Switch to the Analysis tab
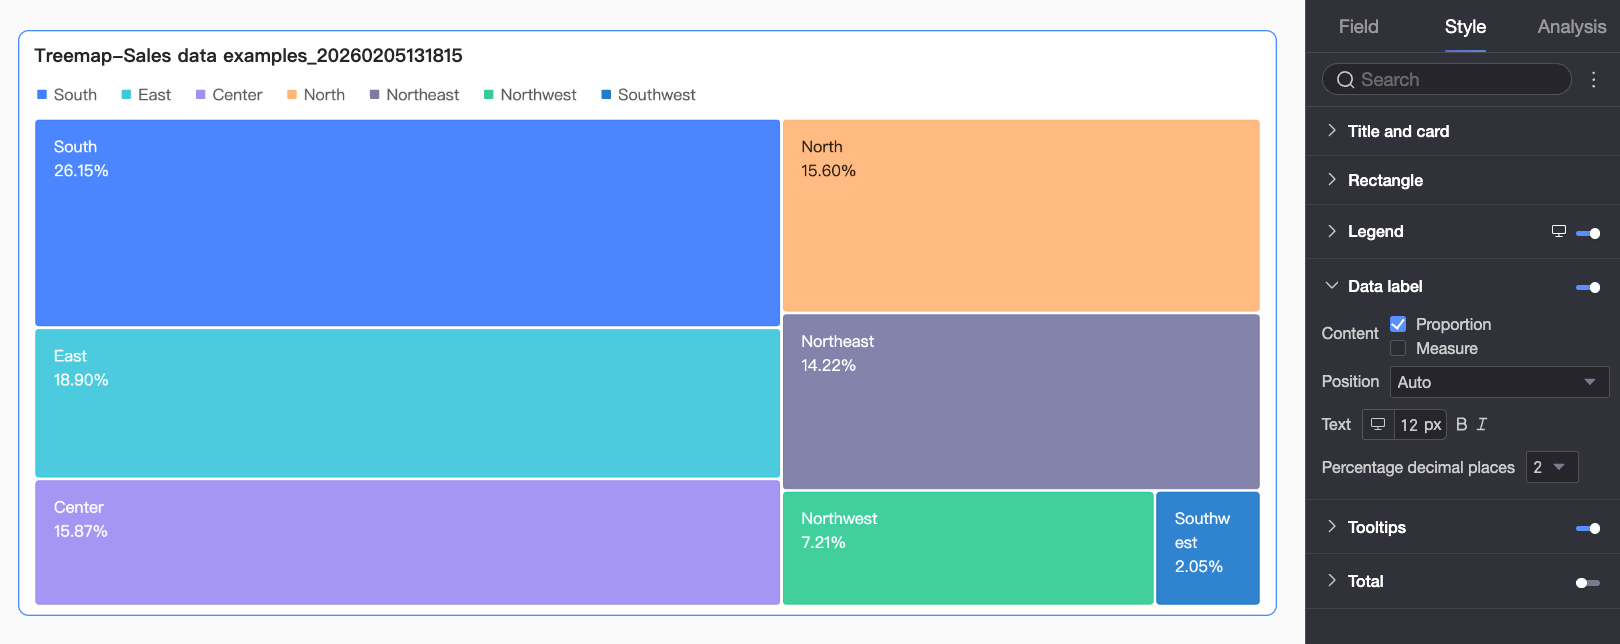 (1571, 27)
